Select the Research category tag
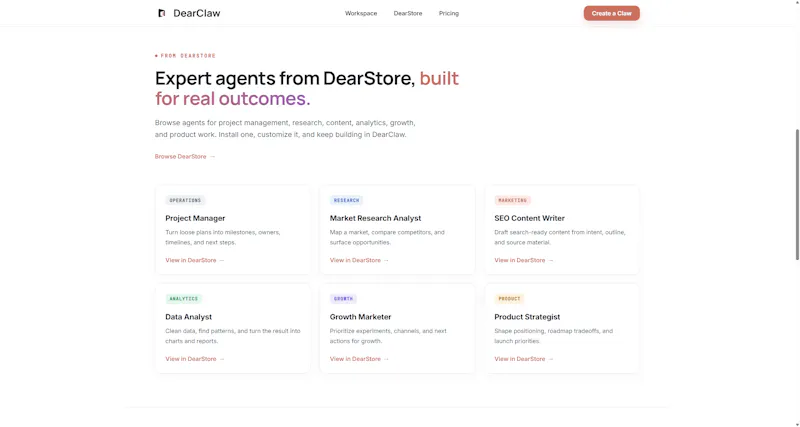 (346, 200)
